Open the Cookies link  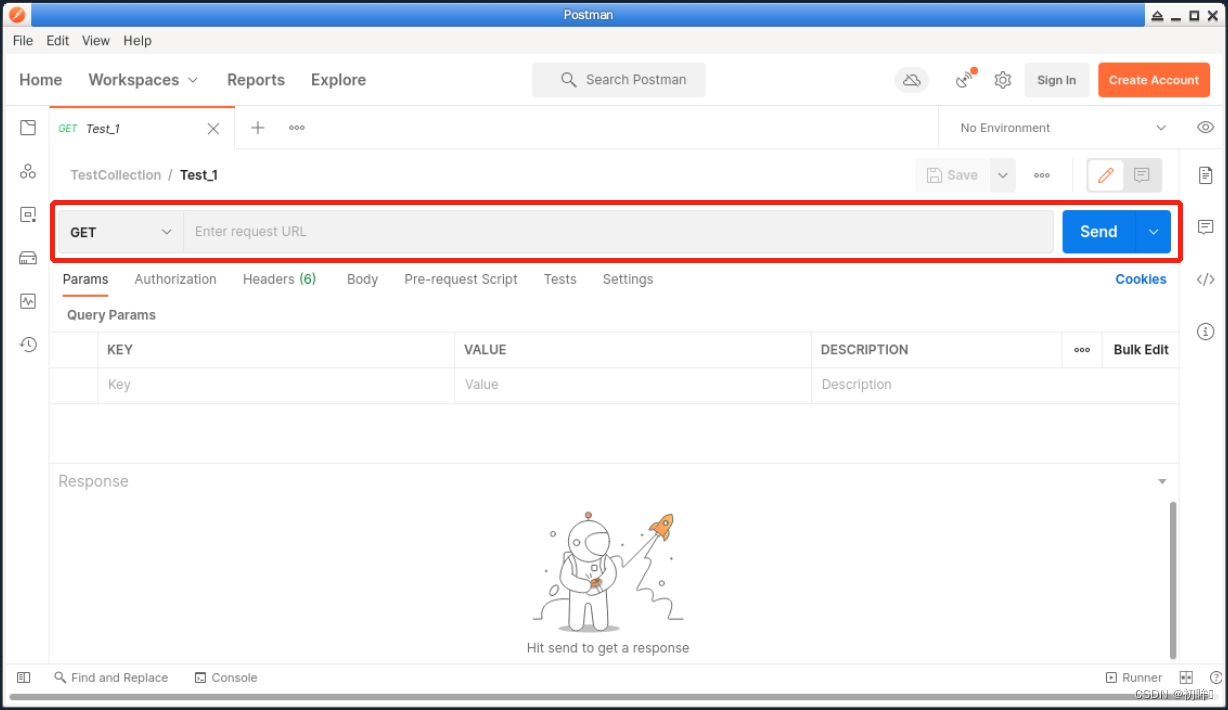point(1141,279)
